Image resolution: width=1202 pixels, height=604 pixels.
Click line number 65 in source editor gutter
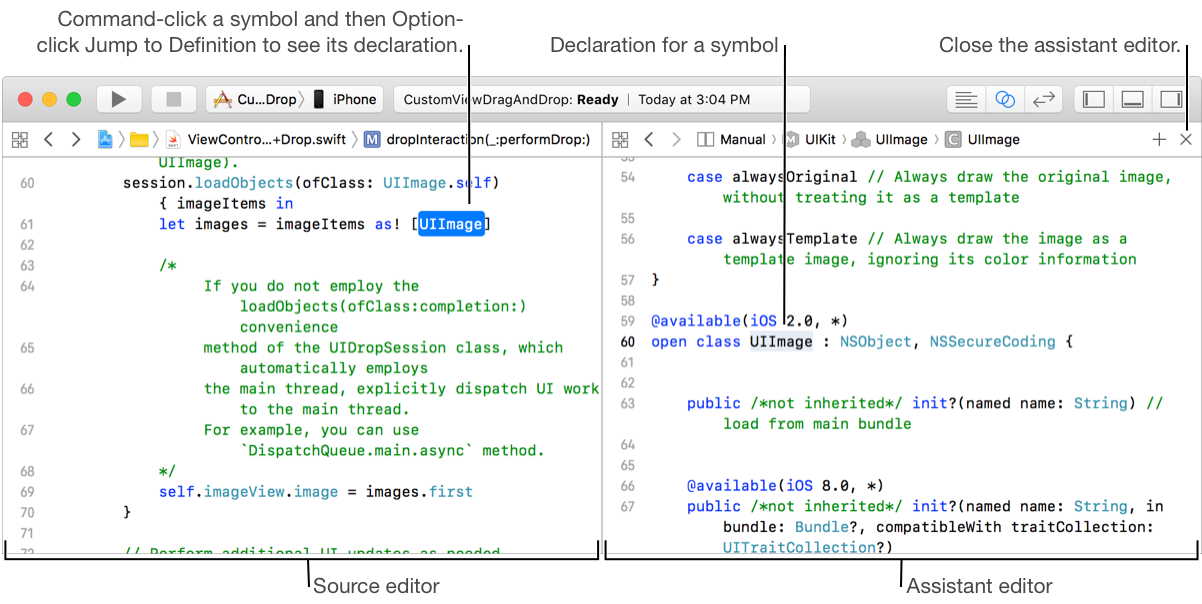(27, 348)
